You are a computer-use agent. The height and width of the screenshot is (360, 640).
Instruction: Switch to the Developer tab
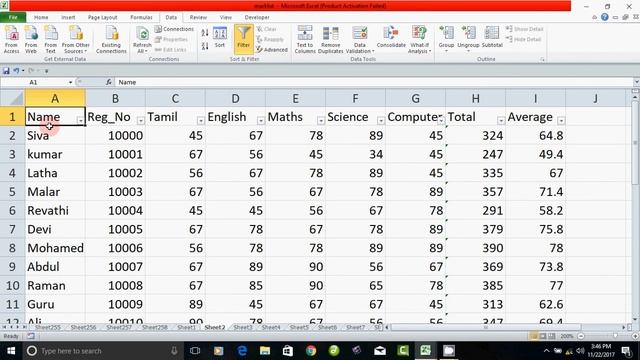click(257, 17)
